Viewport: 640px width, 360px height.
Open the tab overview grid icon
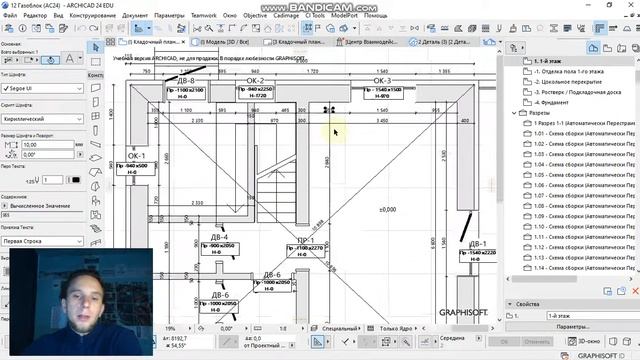[x=110, y=42]
